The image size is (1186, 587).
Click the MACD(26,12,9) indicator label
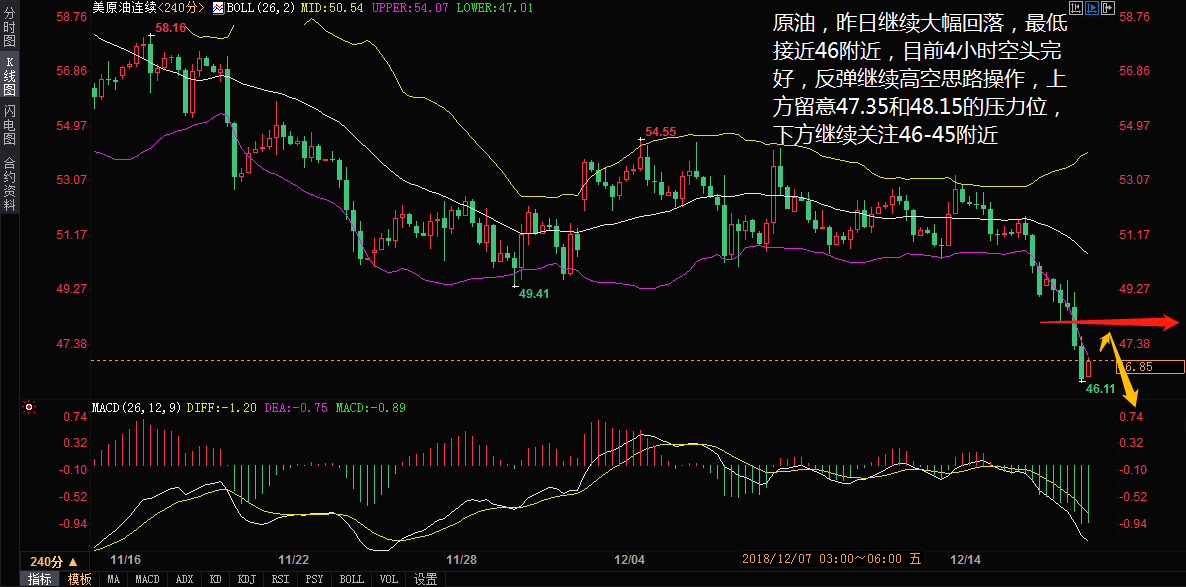136,408
